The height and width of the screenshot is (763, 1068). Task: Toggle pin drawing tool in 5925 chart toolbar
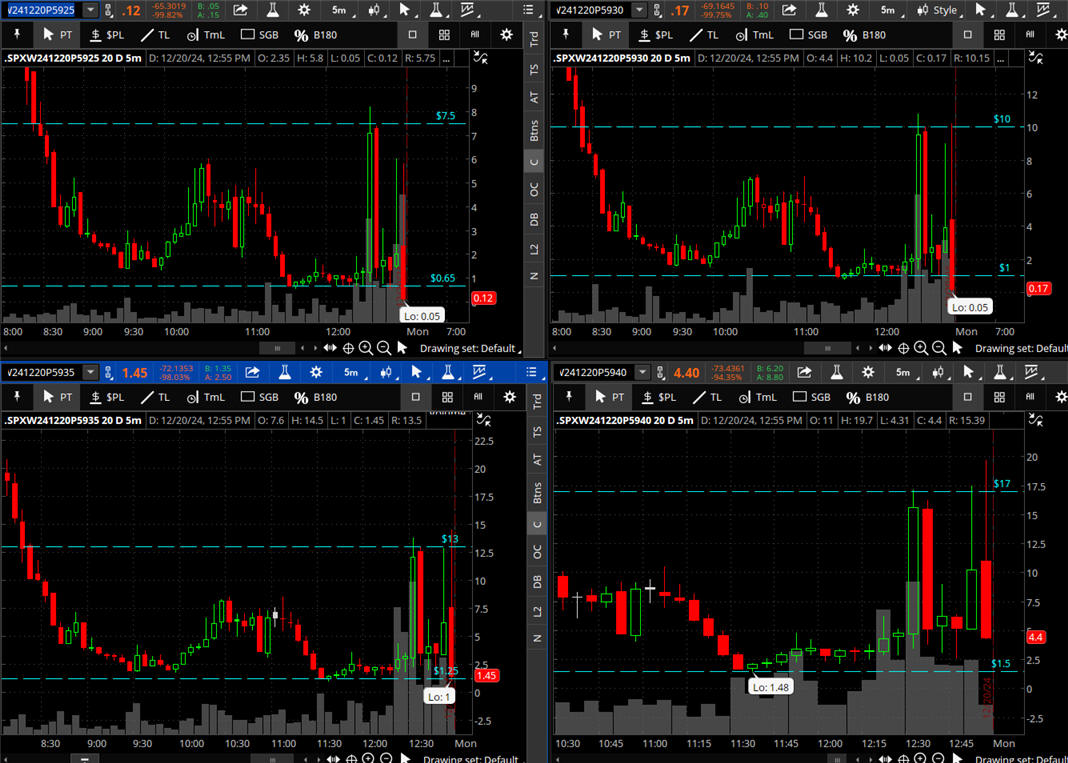[16, 34]
